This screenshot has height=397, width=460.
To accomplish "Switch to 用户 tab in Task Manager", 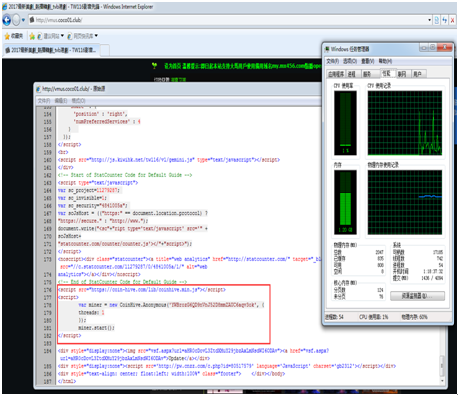I will [x=418, y=74].
